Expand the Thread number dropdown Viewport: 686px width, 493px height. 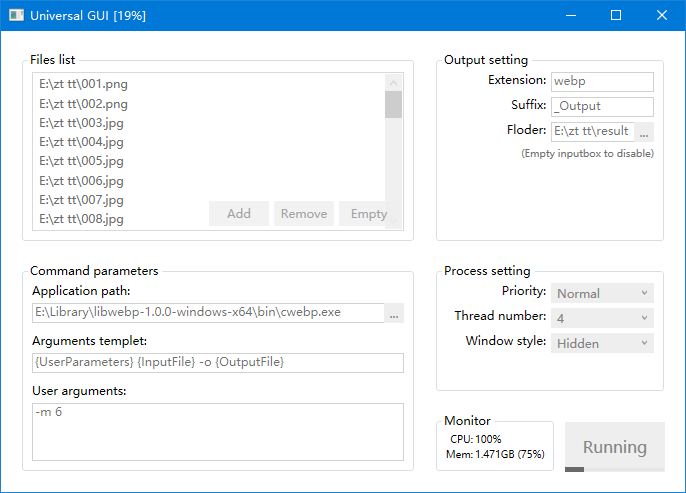pos(602,317)
